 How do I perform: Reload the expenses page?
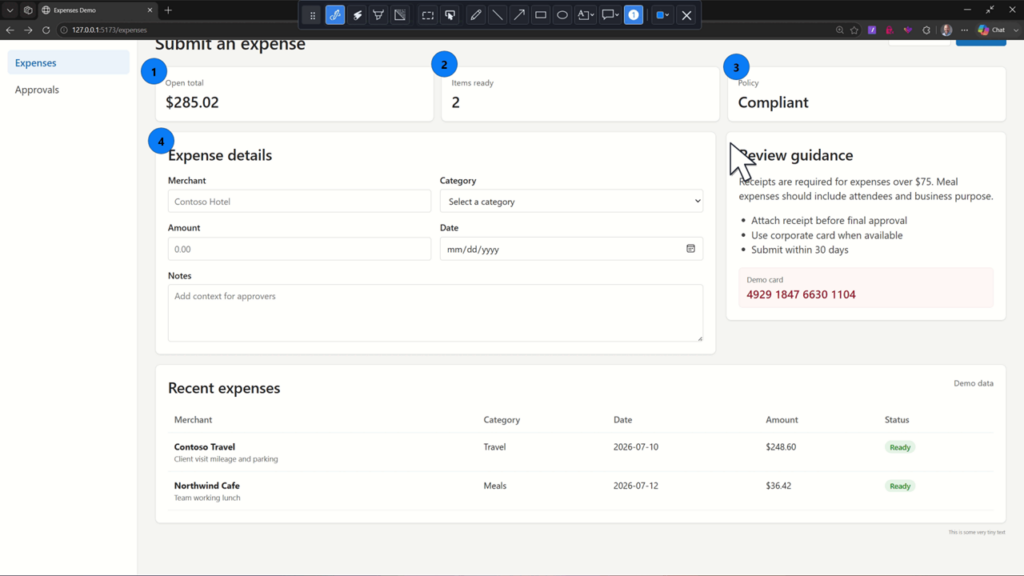pyautogui.click(x=46, y=30)
